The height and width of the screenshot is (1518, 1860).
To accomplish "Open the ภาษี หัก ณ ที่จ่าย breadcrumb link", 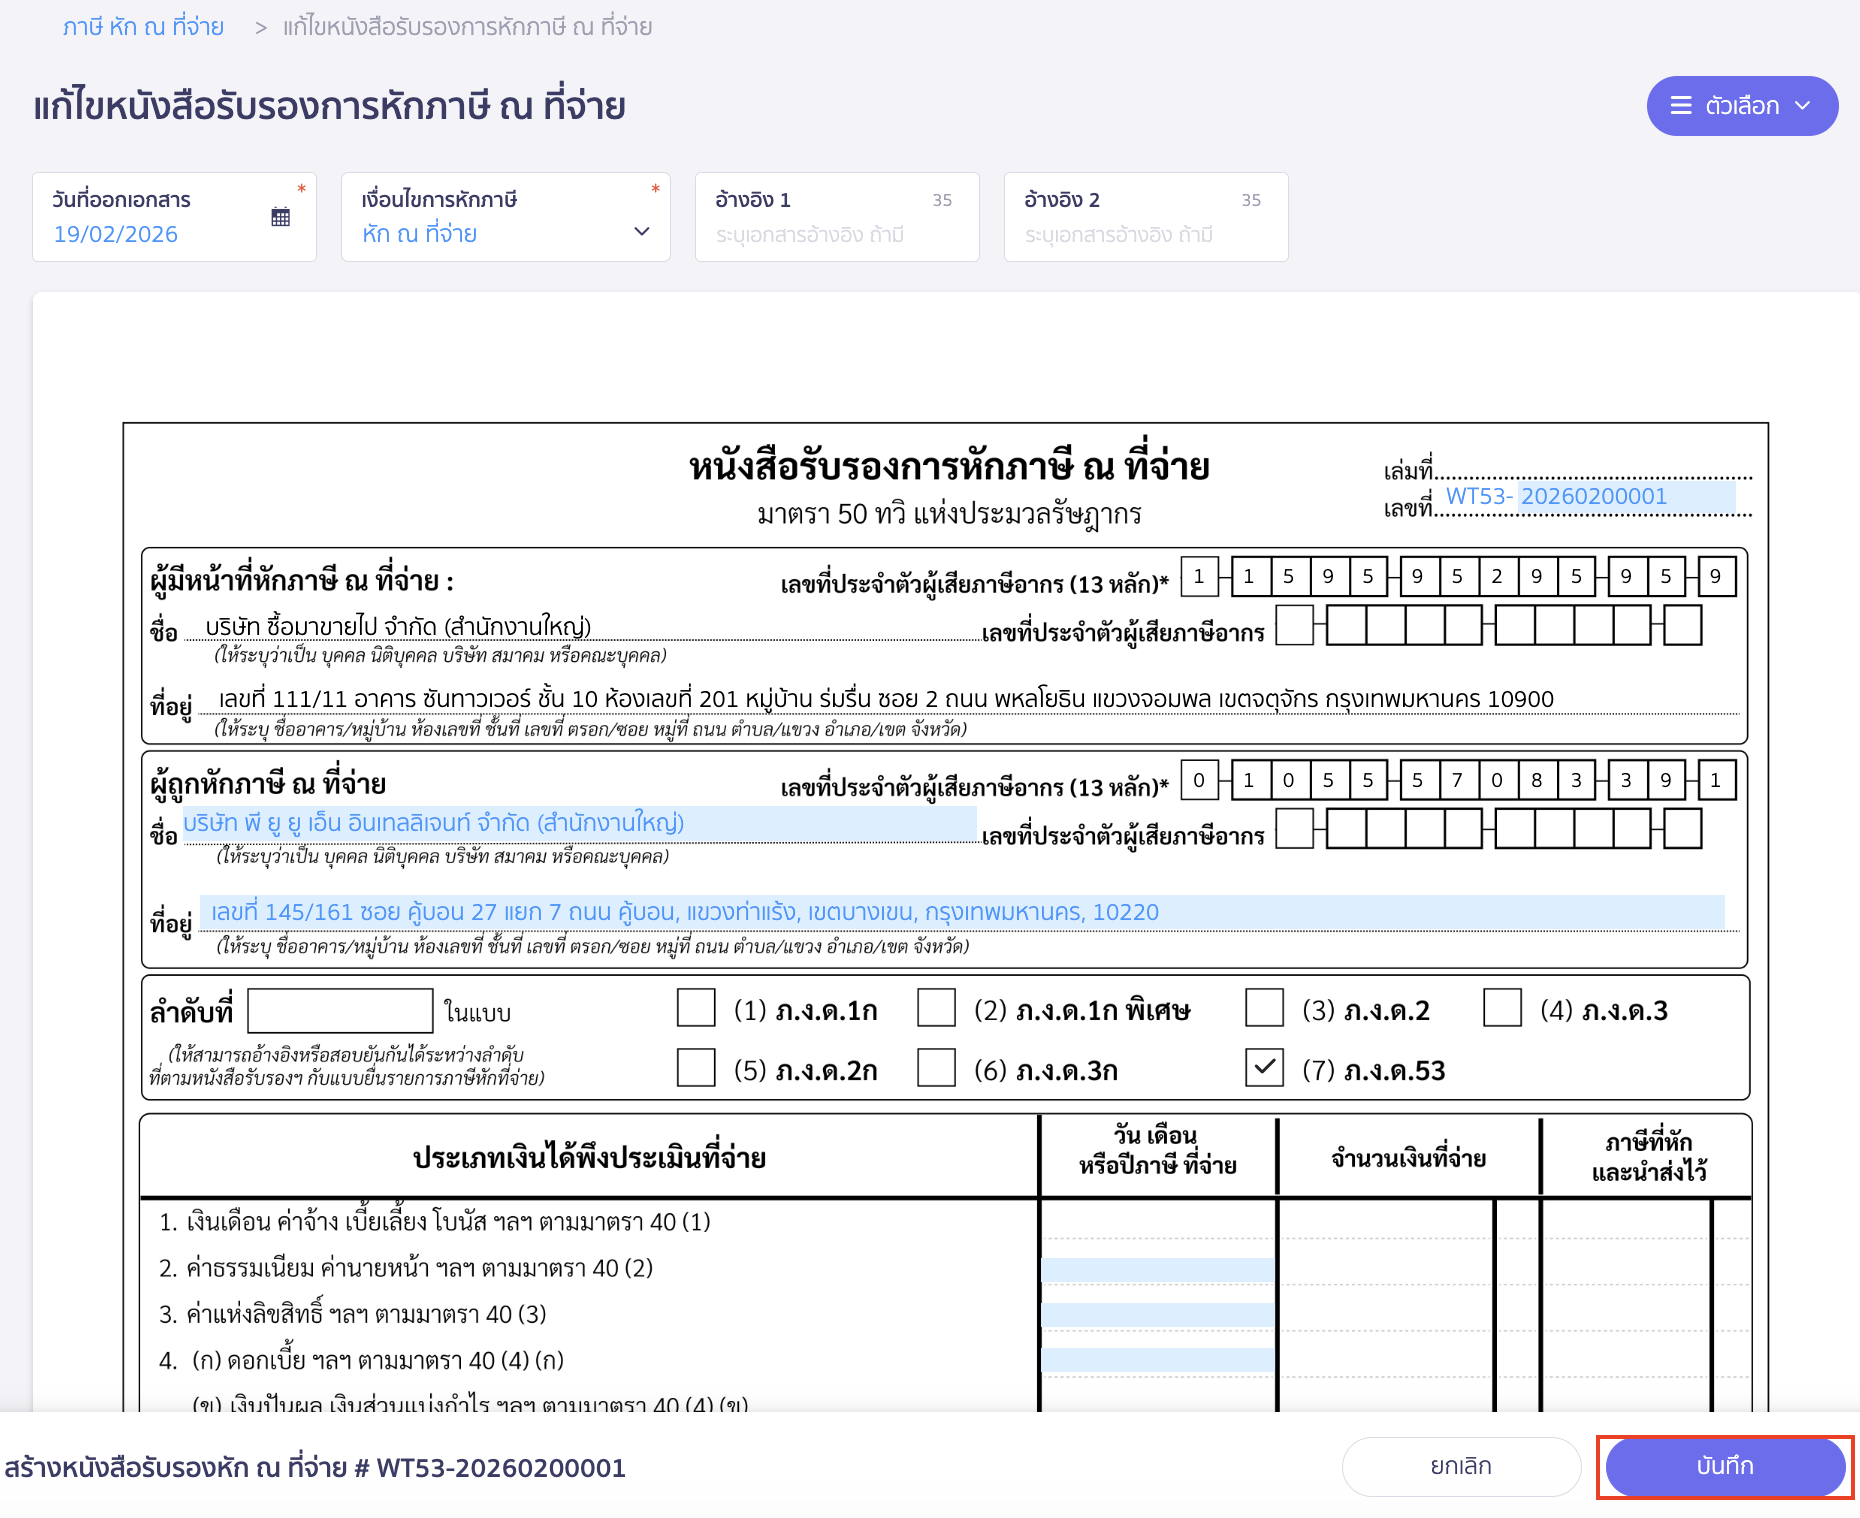I will 143,26.
